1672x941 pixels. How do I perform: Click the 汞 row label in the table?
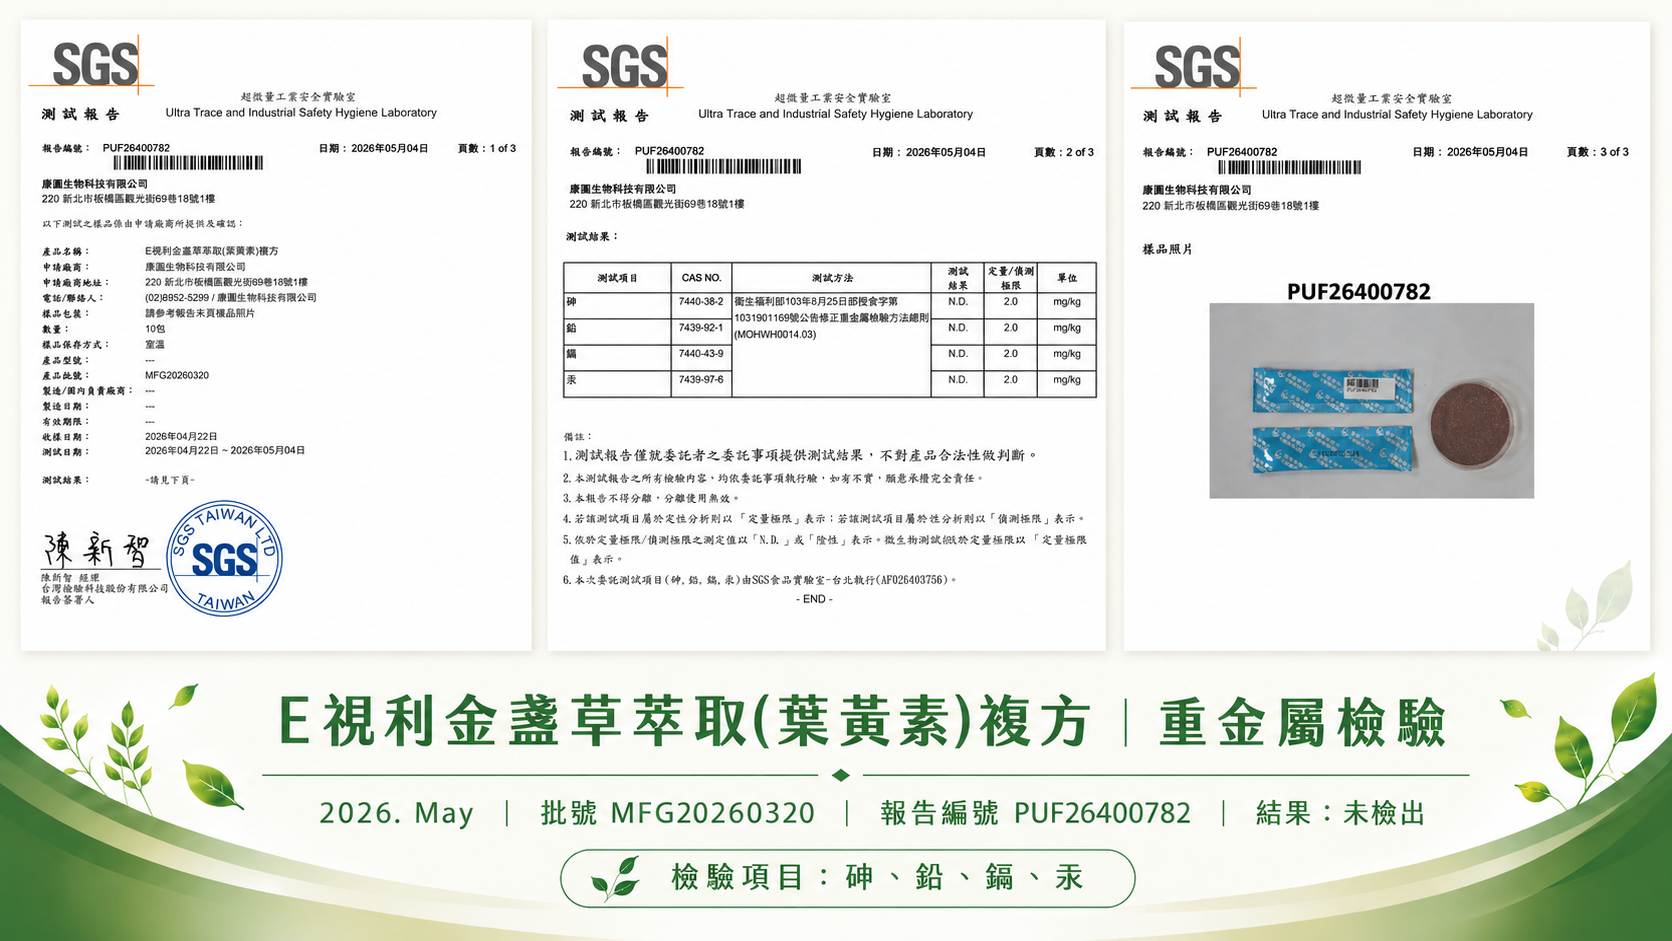tap(571, 380)
